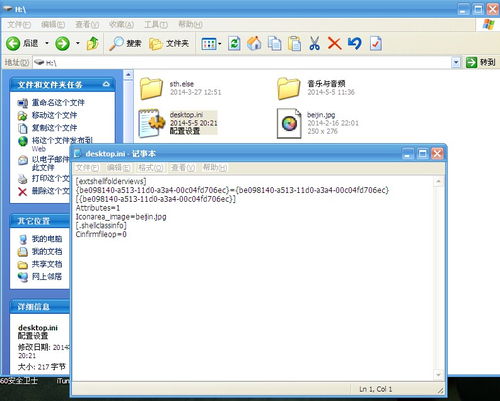Open Explorer's 工具(T) menu
This screenshot has width=500, height=401.
(156, 25)
